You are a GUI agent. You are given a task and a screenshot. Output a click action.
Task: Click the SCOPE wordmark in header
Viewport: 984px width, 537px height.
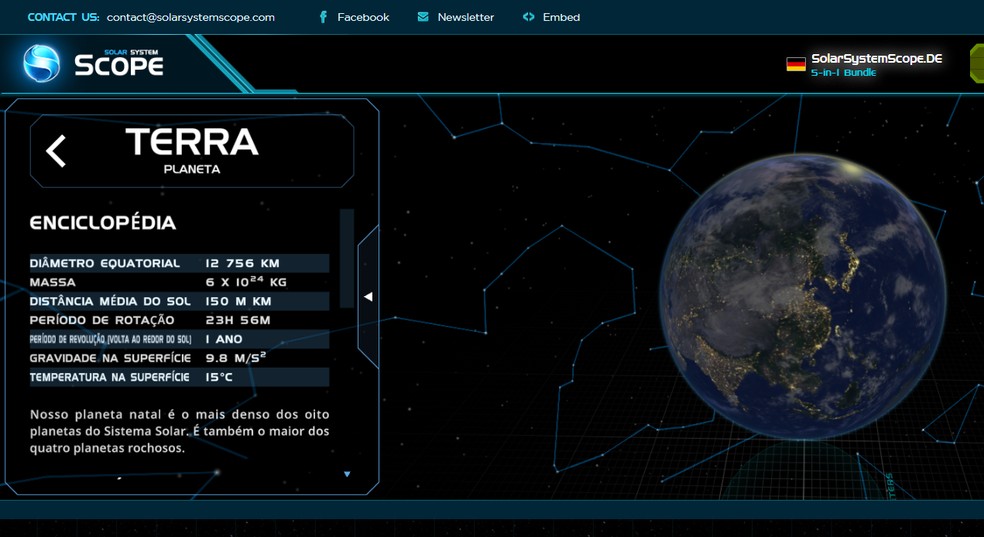(119, 65)
